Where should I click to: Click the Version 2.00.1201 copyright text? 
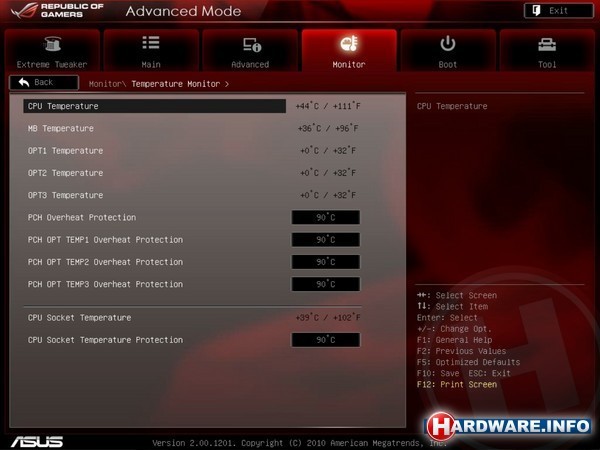(300, 443)
